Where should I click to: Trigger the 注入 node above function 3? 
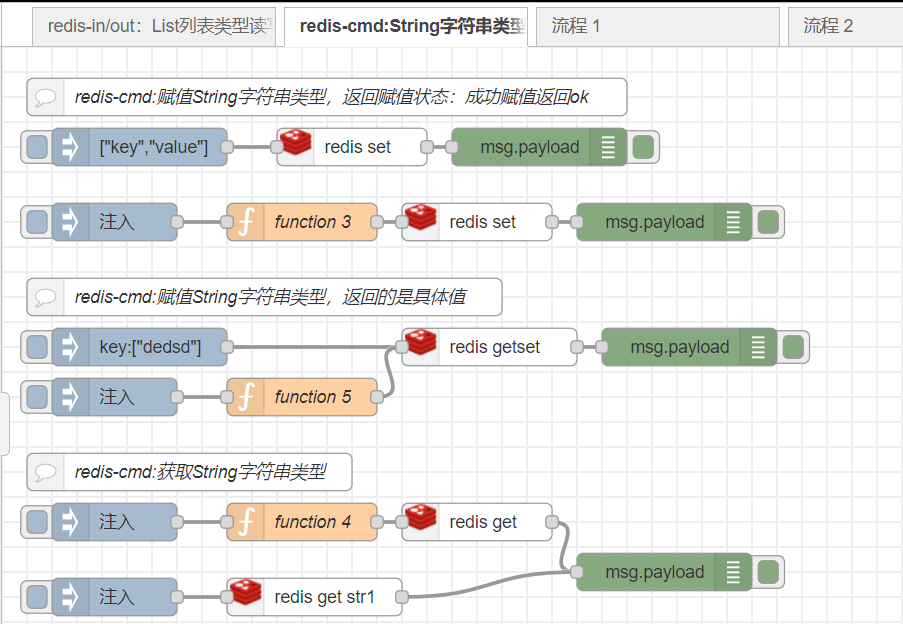(36, 222)
